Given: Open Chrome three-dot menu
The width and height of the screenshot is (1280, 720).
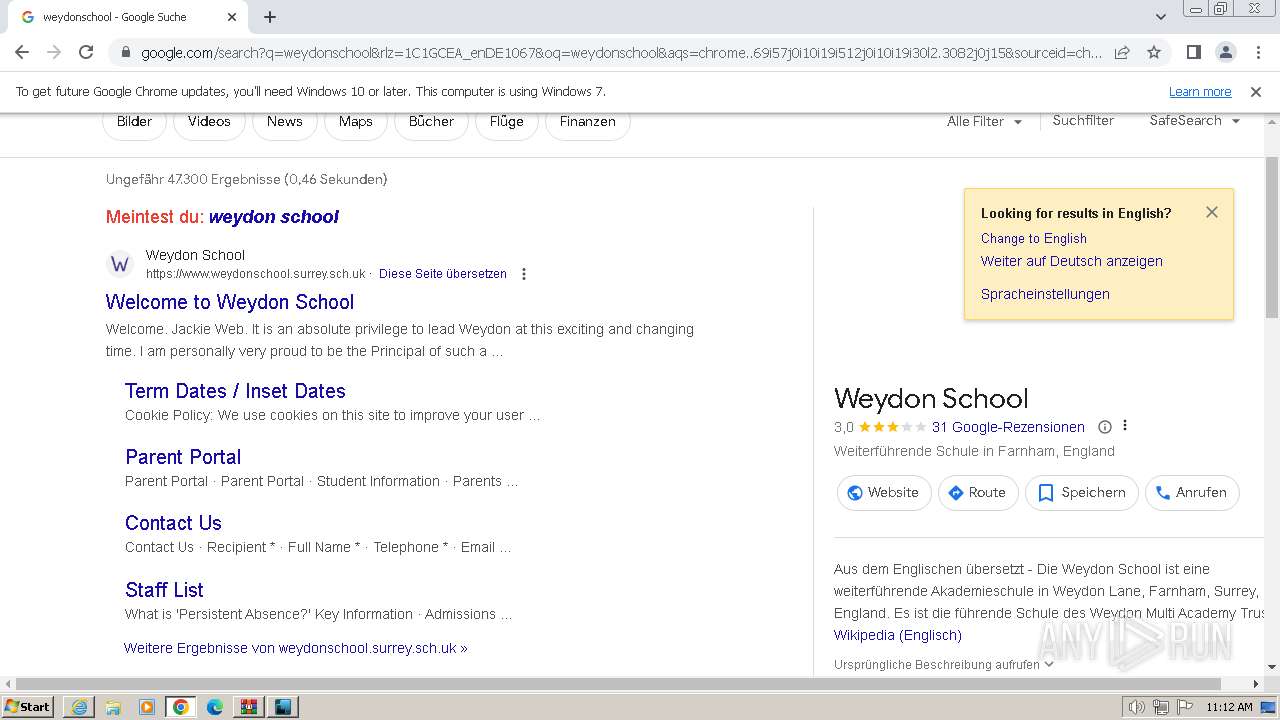Looking at the screenshot, I should (x=1257, y=52).
